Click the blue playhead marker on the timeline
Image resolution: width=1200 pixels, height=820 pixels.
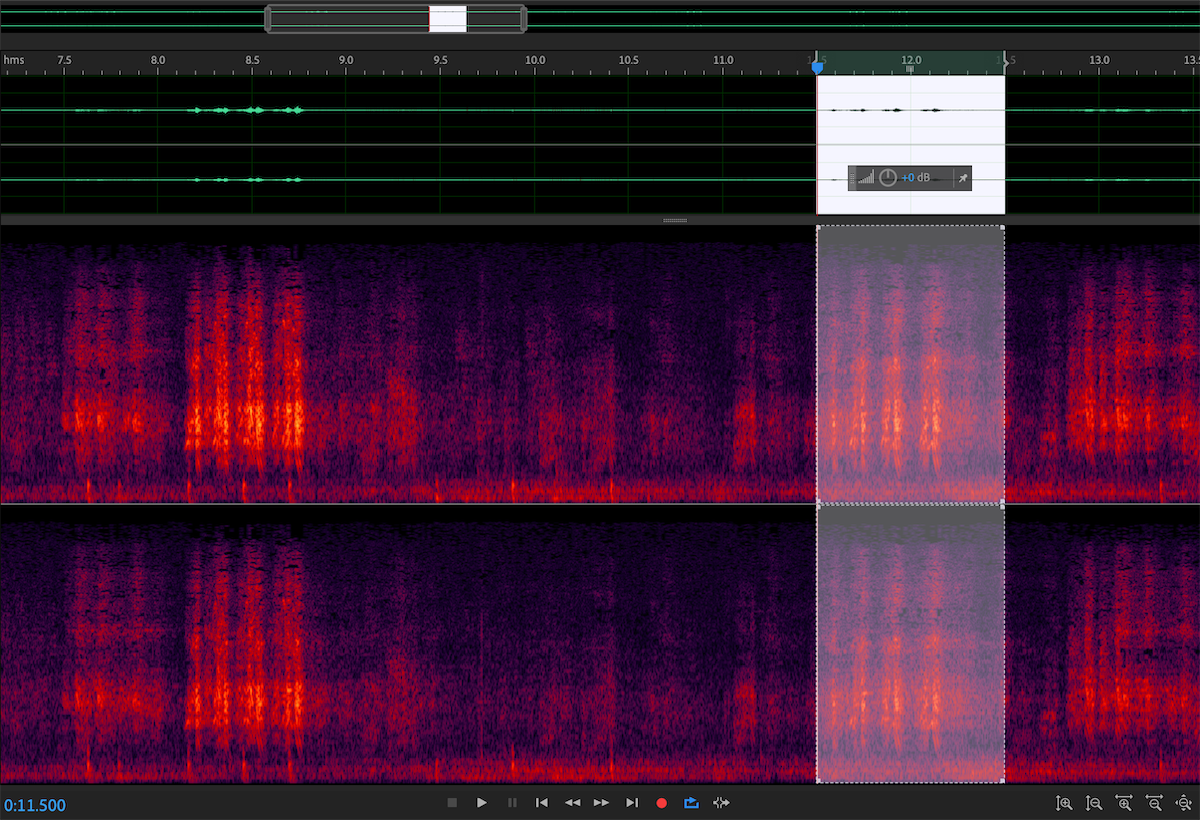pos(818,66)
